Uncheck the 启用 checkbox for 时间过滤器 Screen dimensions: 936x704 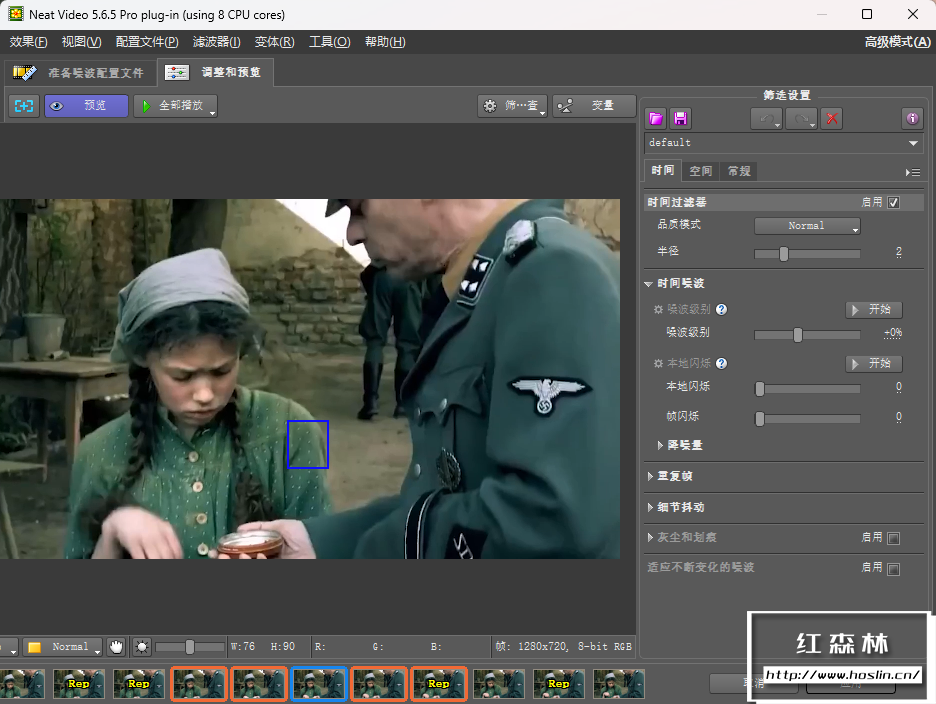pyautogui.click(x=893, y=202)
